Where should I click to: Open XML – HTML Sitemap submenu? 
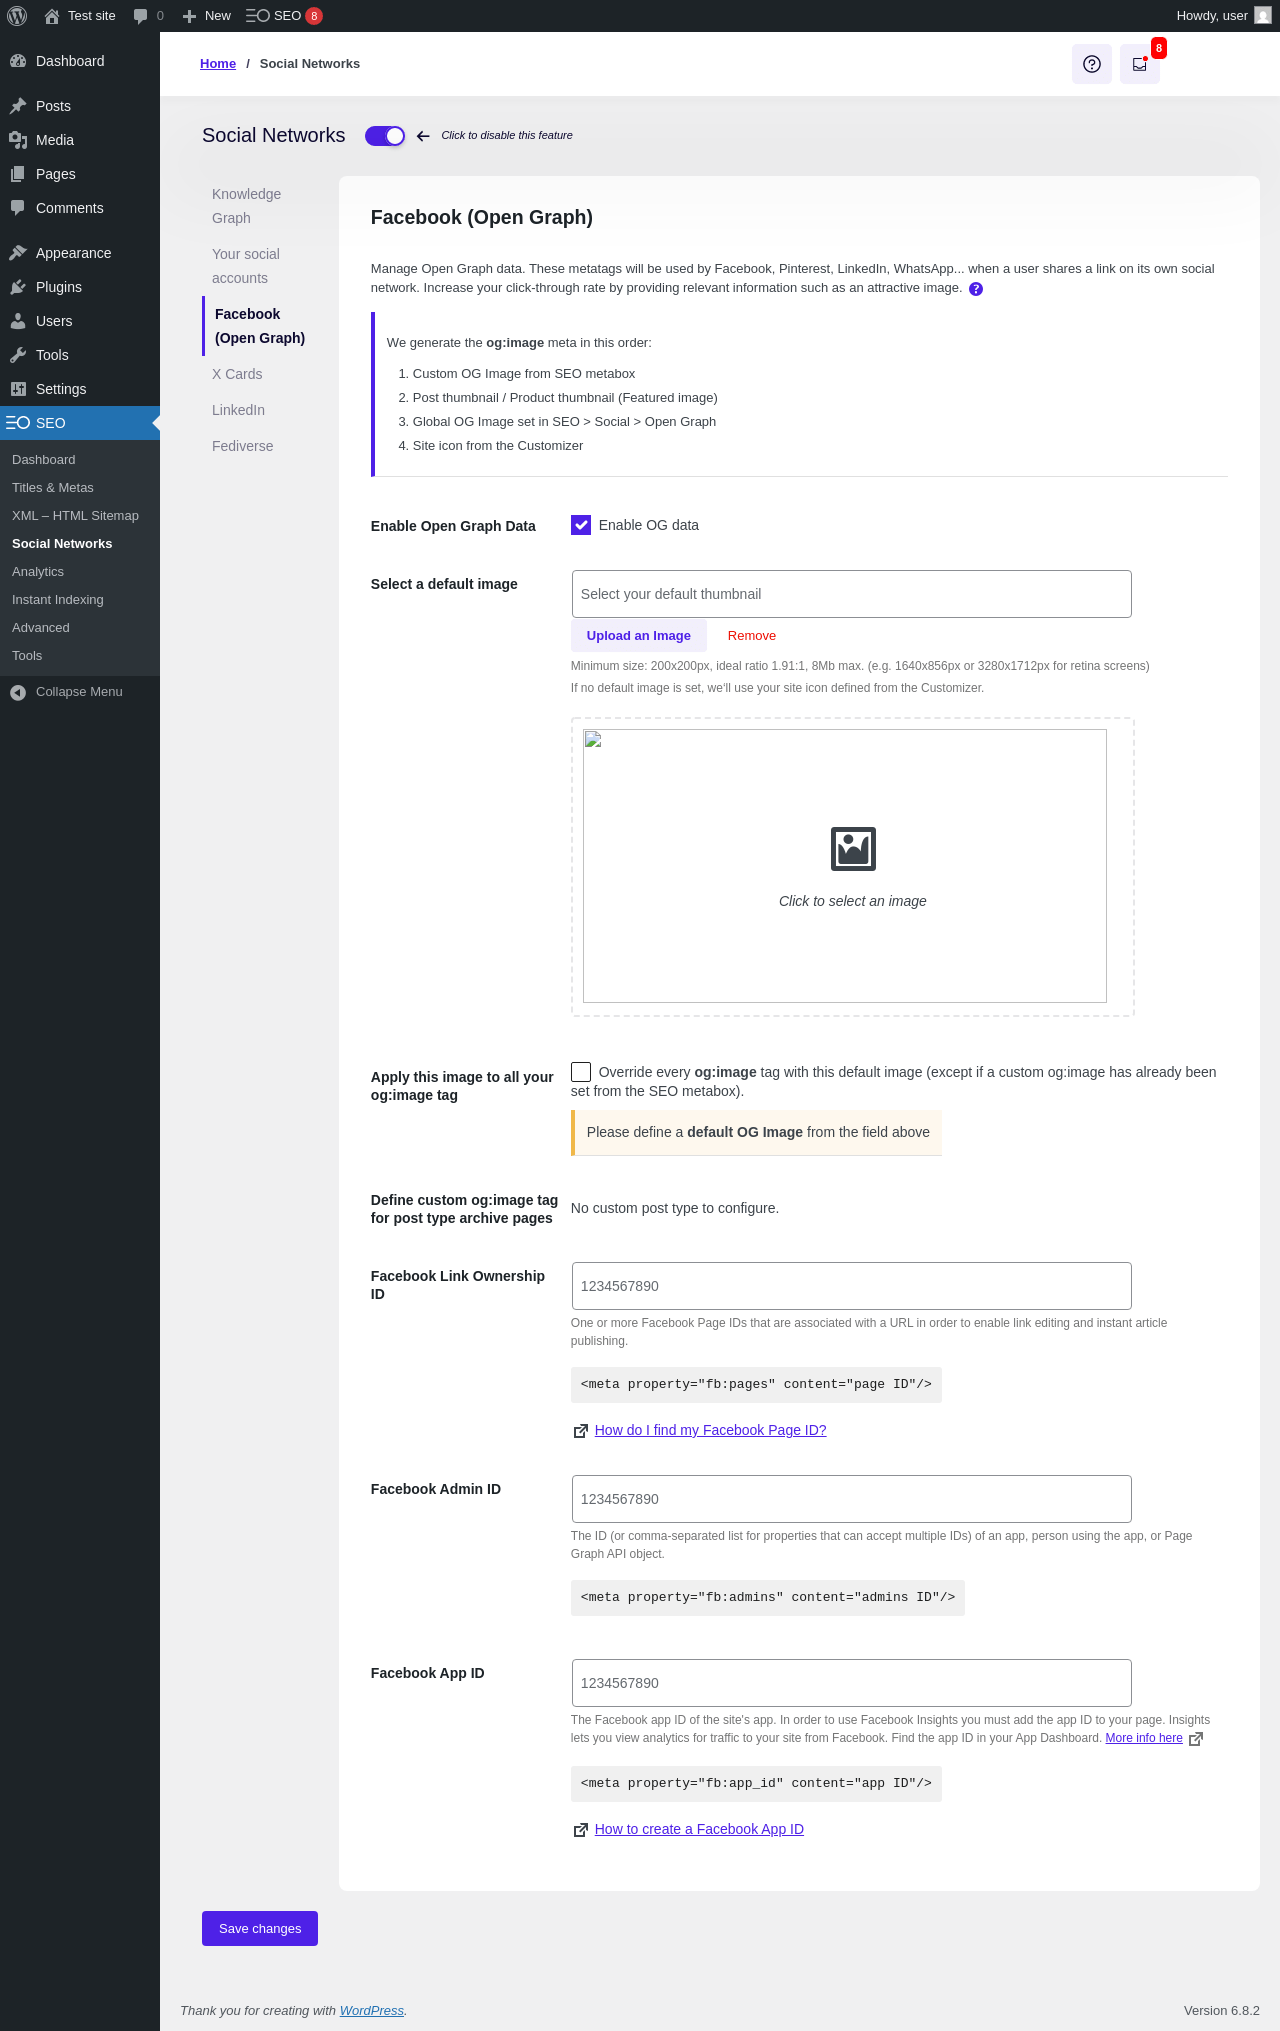80,516
